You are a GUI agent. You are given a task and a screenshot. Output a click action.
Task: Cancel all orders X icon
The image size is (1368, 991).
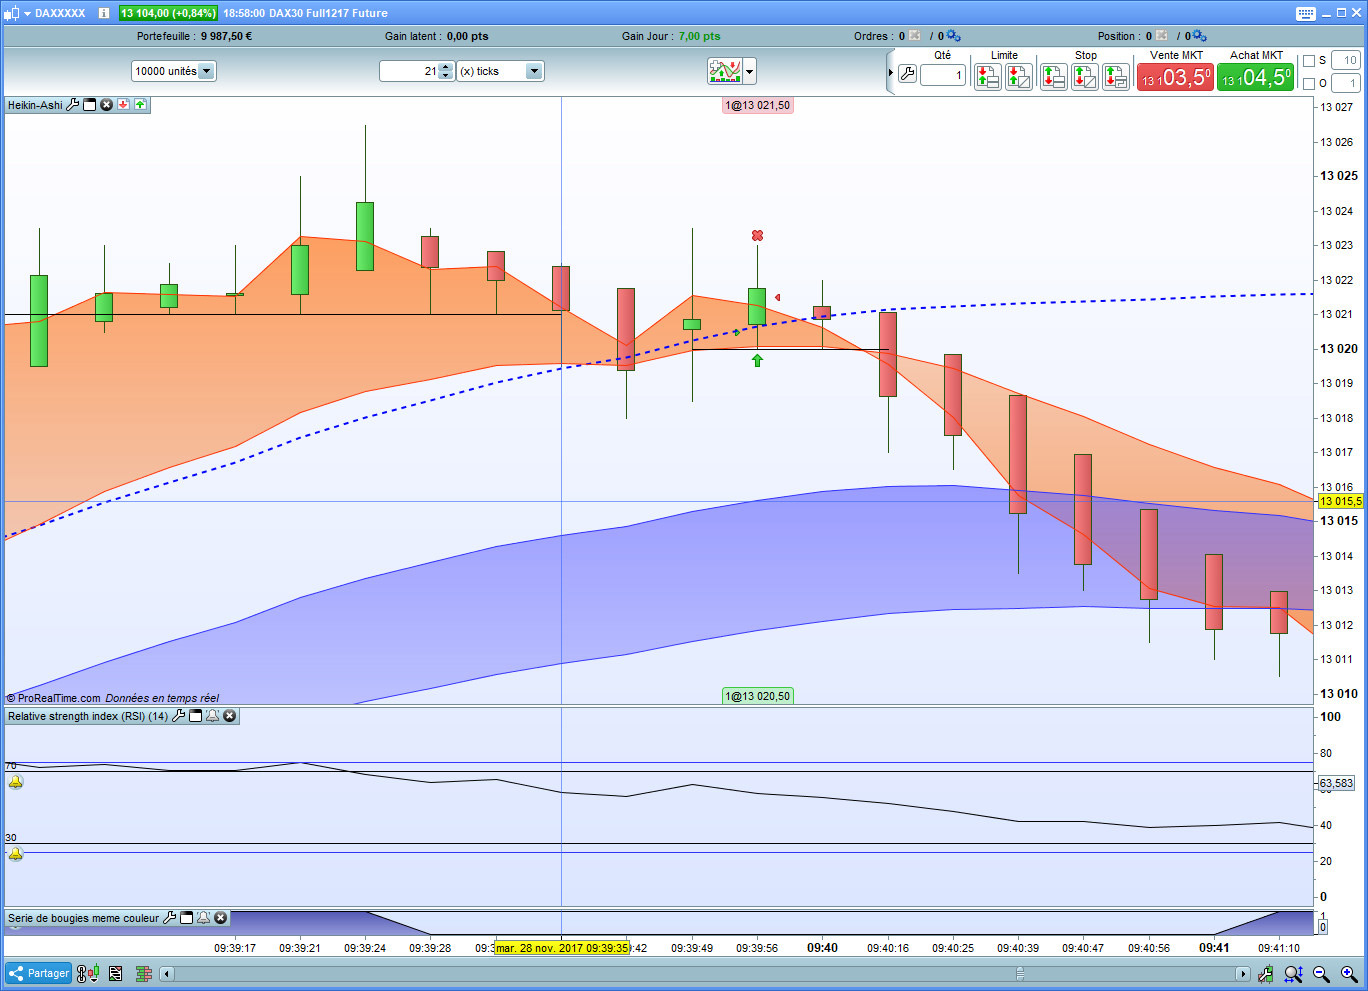[x=914, y=36]
